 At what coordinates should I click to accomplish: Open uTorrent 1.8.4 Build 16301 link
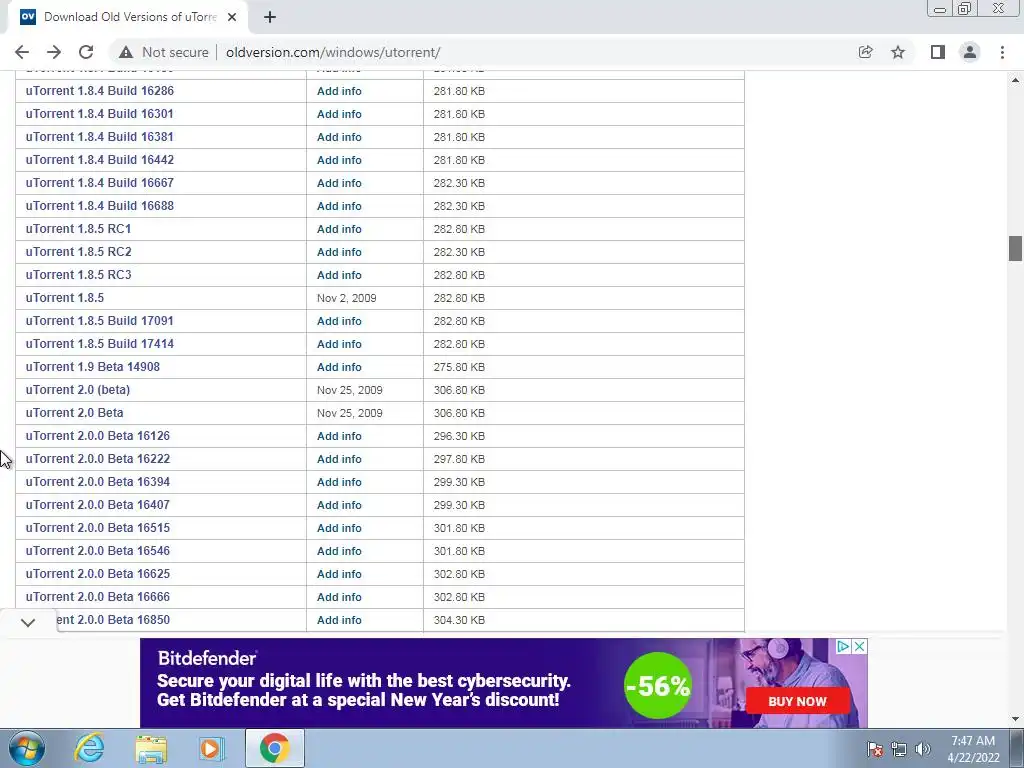(99, 114)
